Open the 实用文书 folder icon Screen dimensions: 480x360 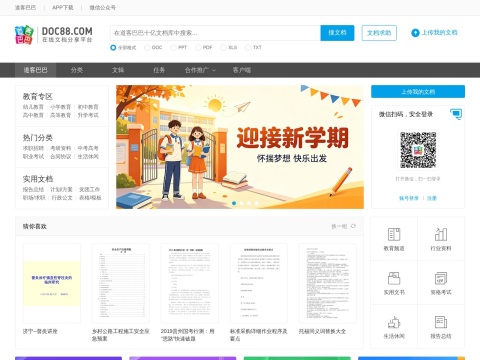pos(394,278)
